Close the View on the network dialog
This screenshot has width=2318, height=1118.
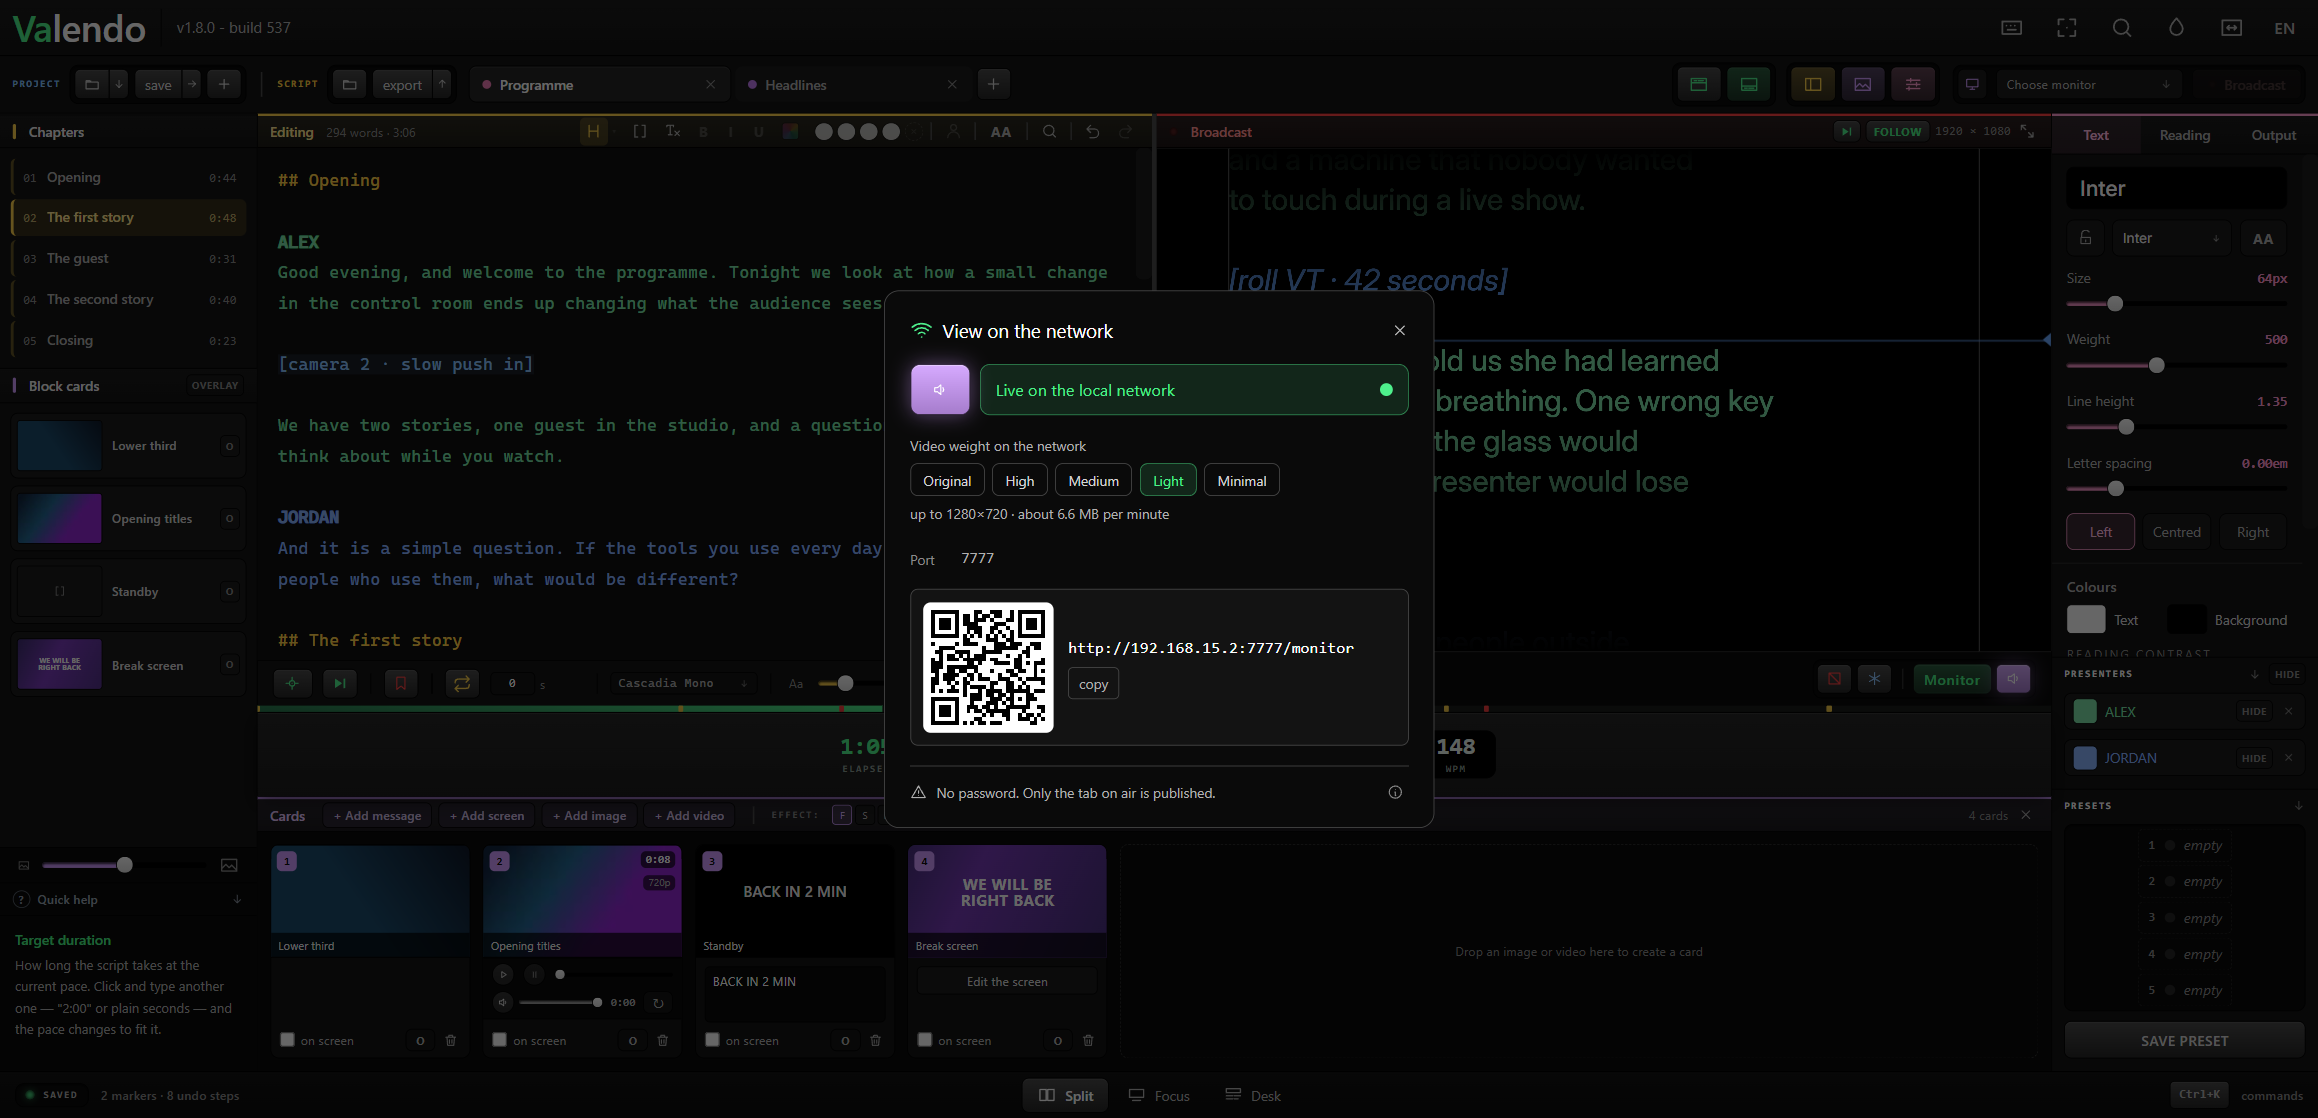point(1400,331)
